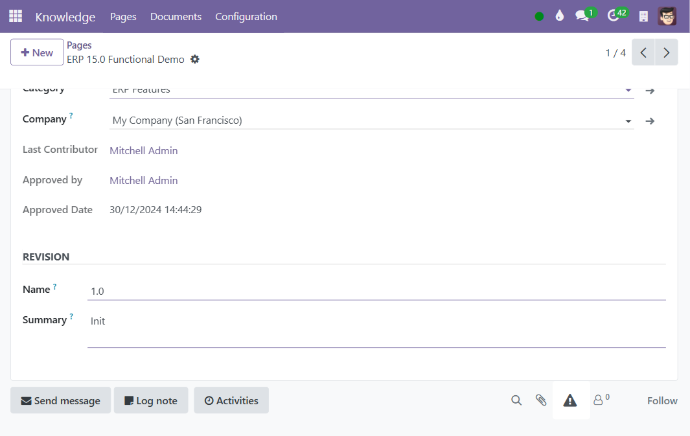Image resolution: width=690 pixels, height=436 pixels.
Task: Search messages with magnifier icon
Action: 517,400
